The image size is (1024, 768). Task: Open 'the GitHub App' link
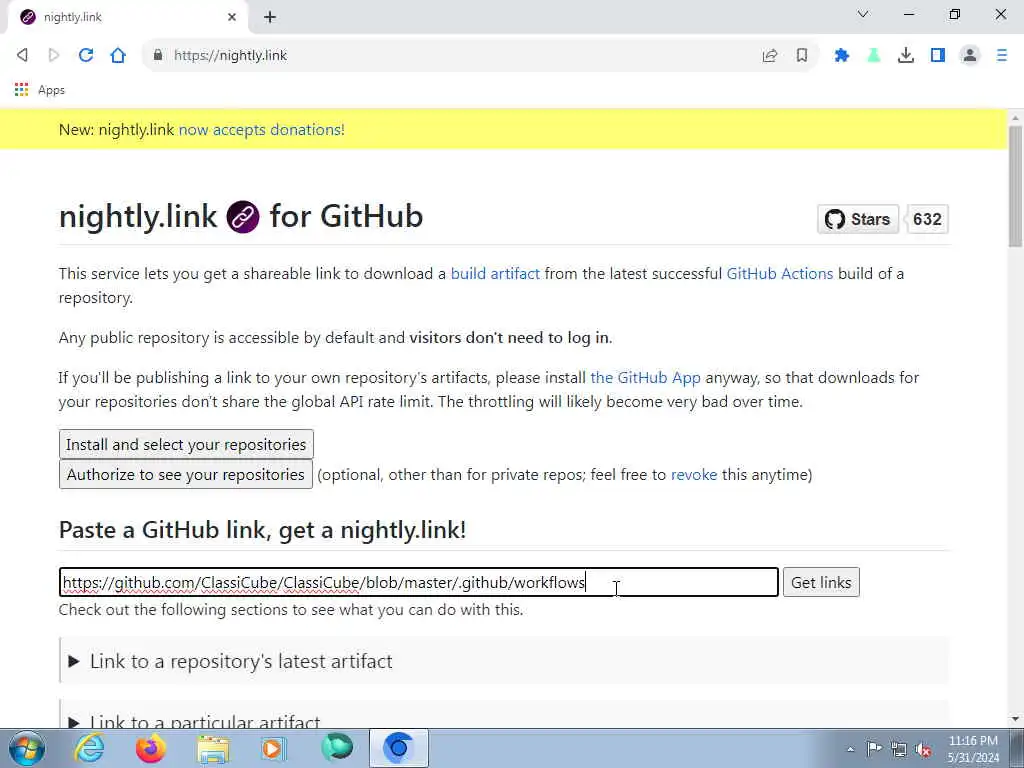[645, 377]
